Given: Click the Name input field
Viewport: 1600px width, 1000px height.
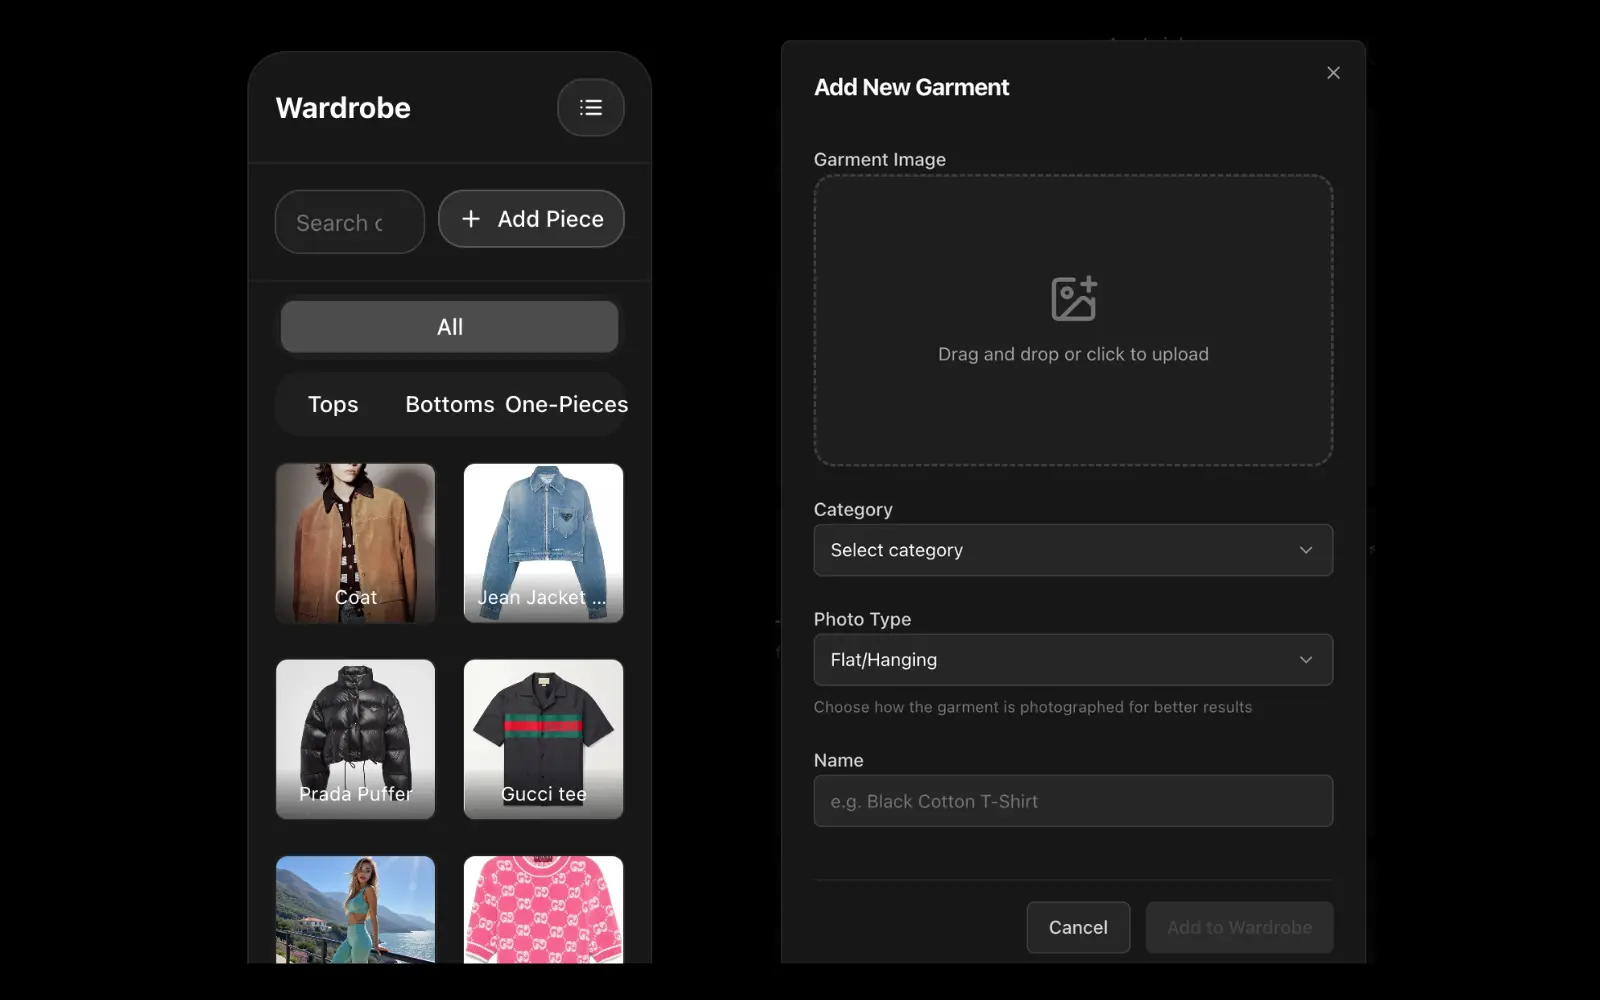Looking at the screenshot, I should pyautogui.click(x=1072, y=800).
